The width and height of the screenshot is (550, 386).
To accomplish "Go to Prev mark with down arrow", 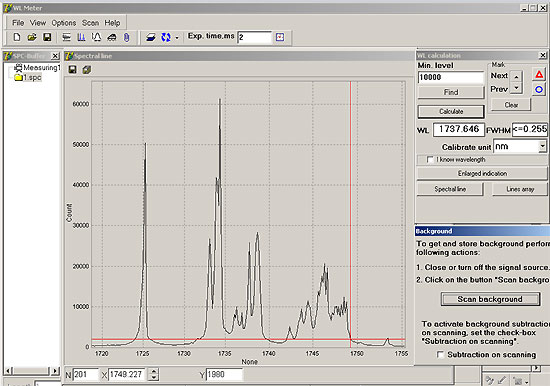I will tap(516, 88).
